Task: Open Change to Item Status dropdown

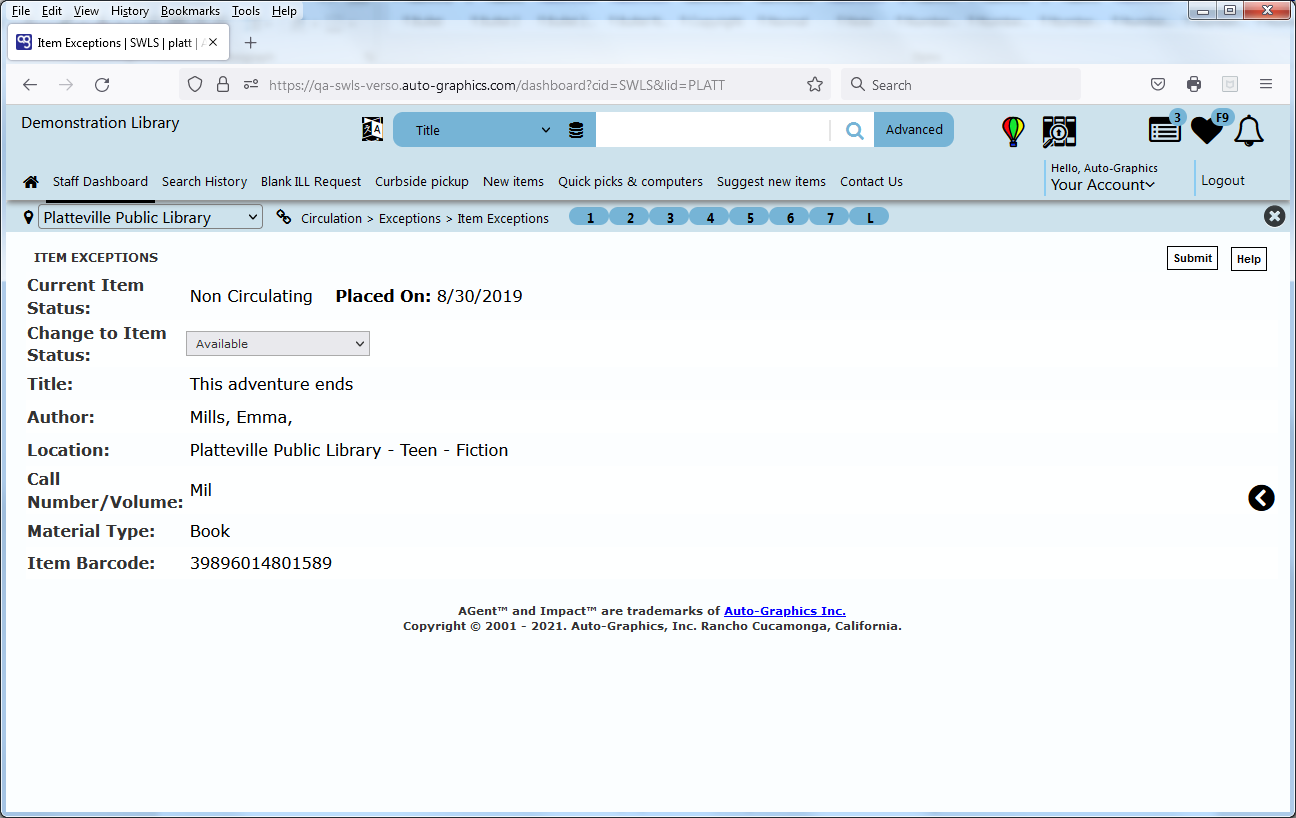Action: point(278,344)
